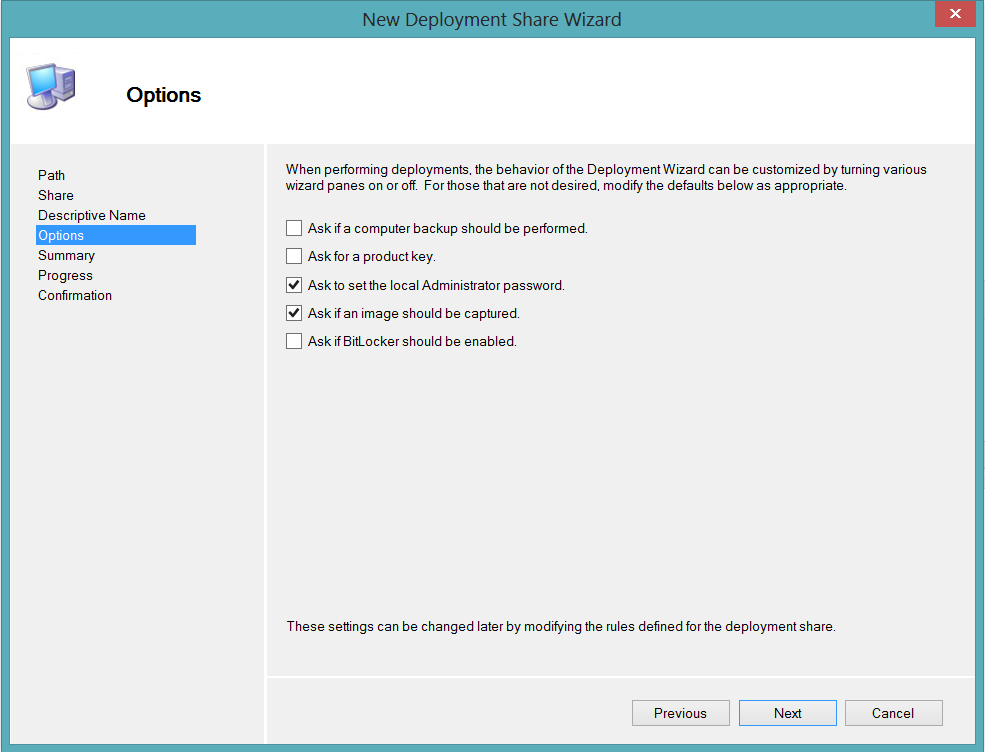
Task: Select the Share step in sidebar
Action: (x=56, y=195)
